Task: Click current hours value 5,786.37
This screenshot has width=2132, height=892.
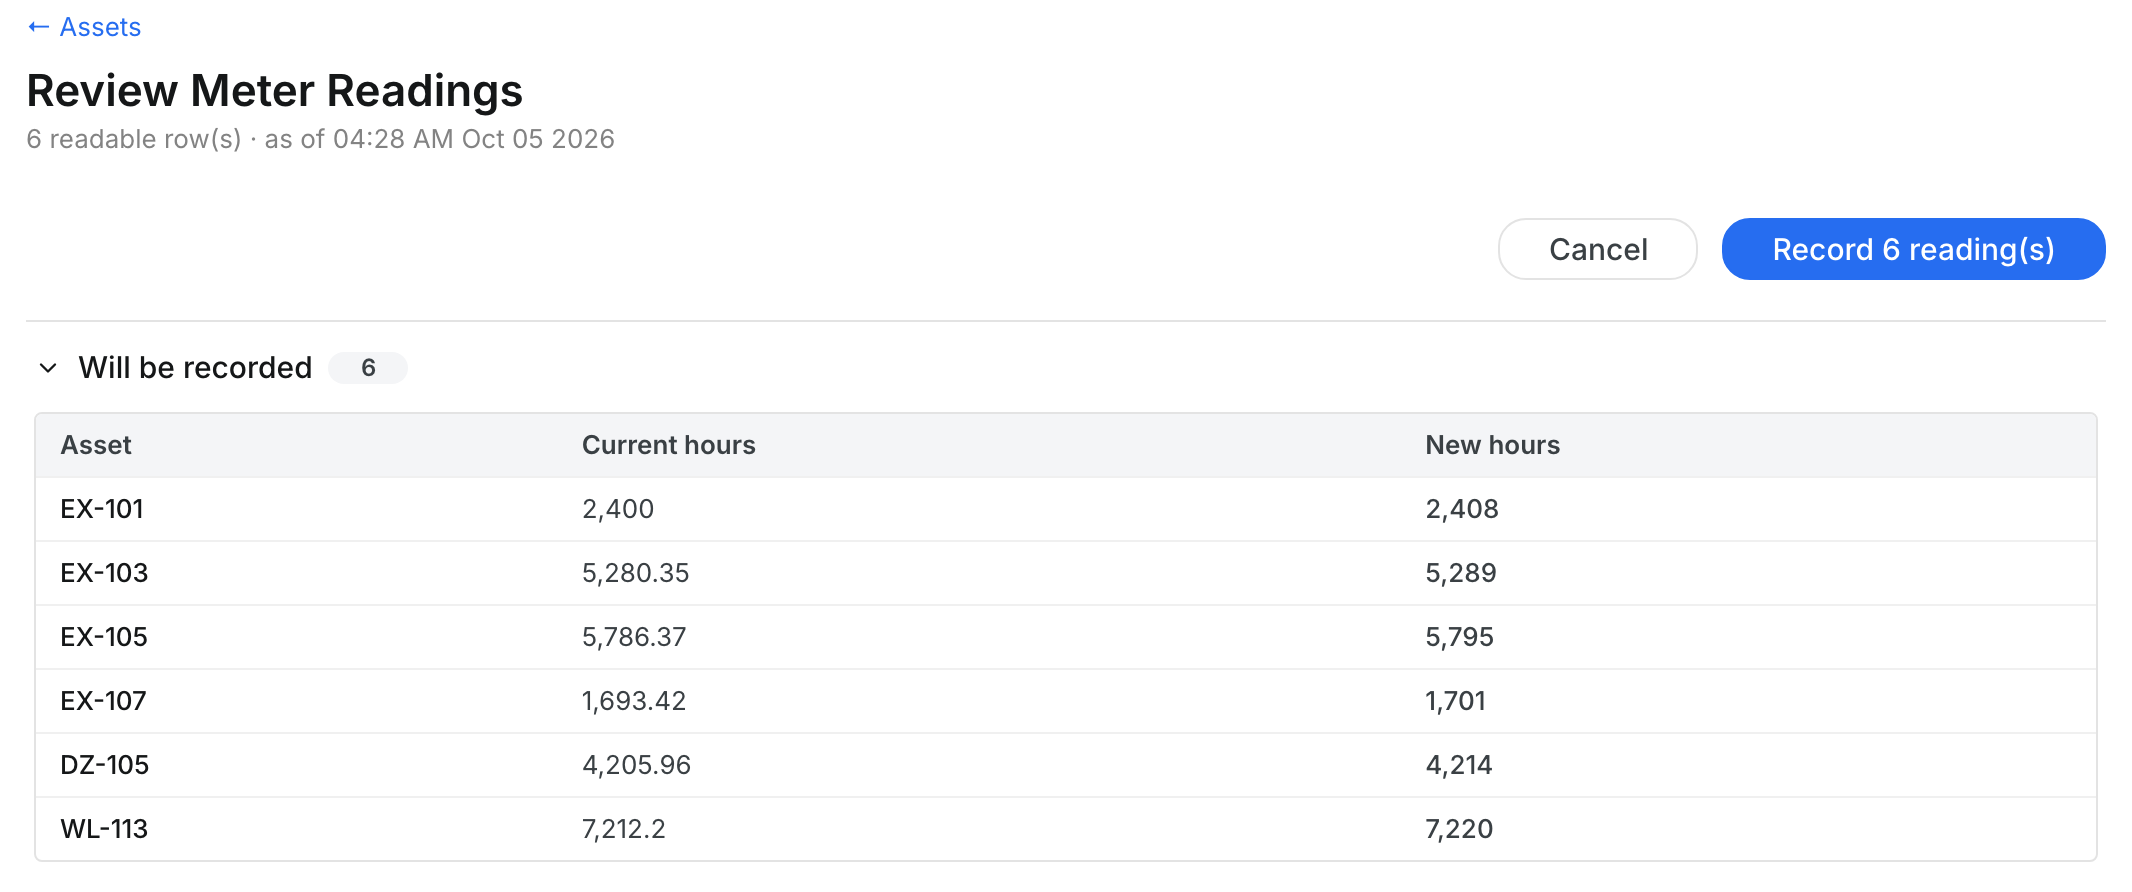Action: click(x=634, y=637)
